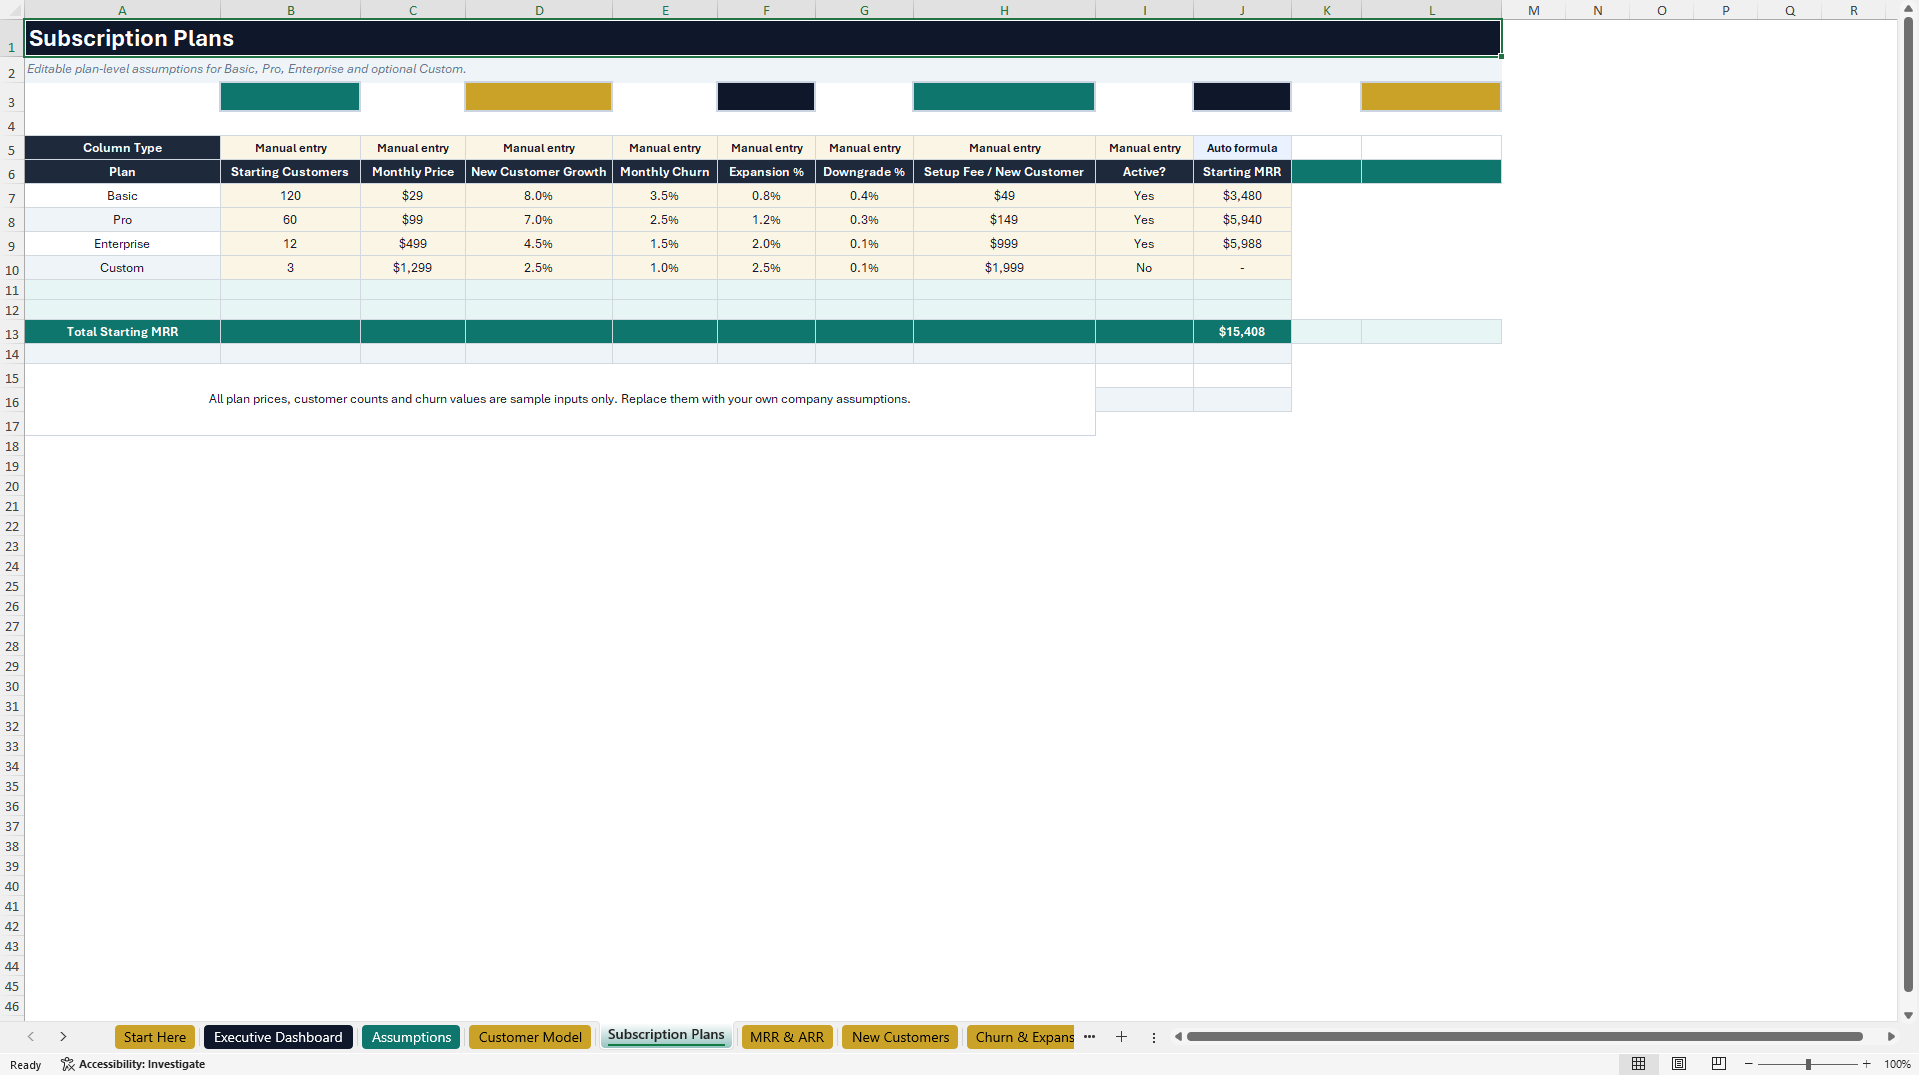Select Basic downgrade 0.4% cell

864,196
